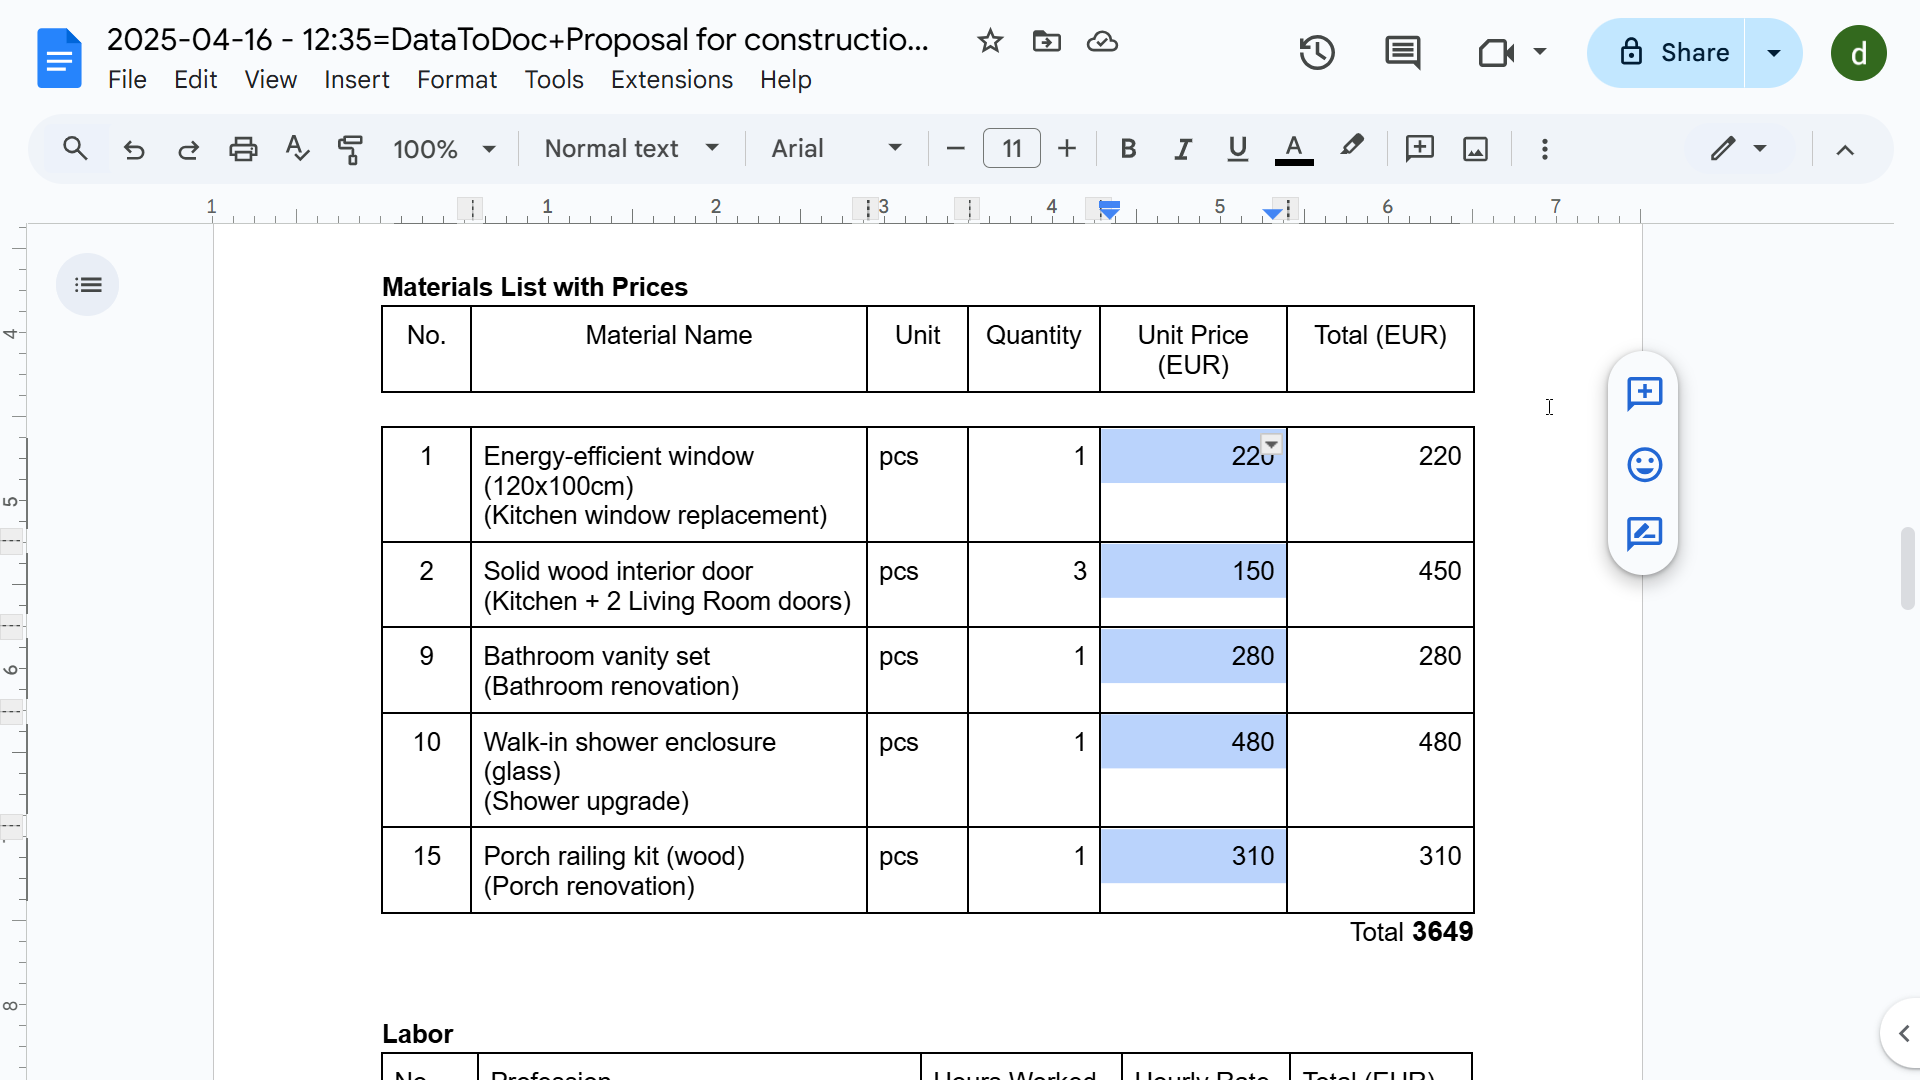Screen dimensions: 1920x1080
Task: Open comments history panel
Action: point(1402,52)
